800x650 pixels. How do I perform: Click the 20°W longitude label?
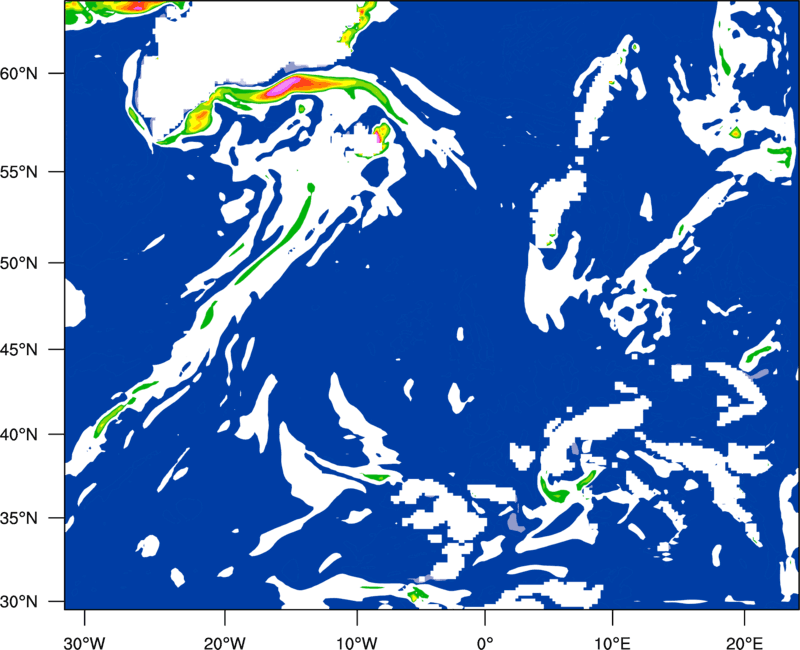coord(224,642)
